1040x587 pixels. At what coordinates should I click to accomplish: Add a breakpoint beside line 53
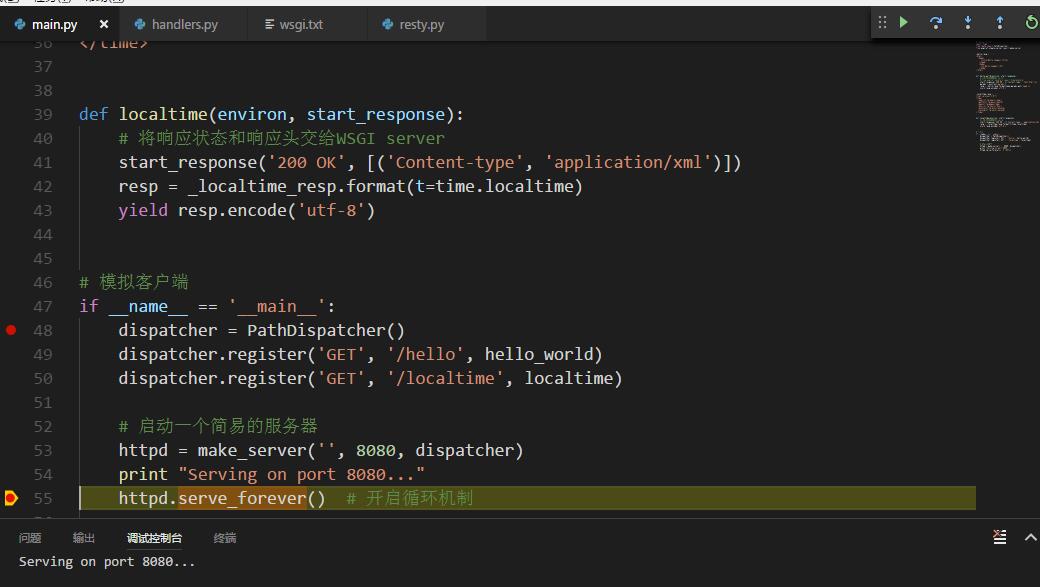click(x=11, y=450)
